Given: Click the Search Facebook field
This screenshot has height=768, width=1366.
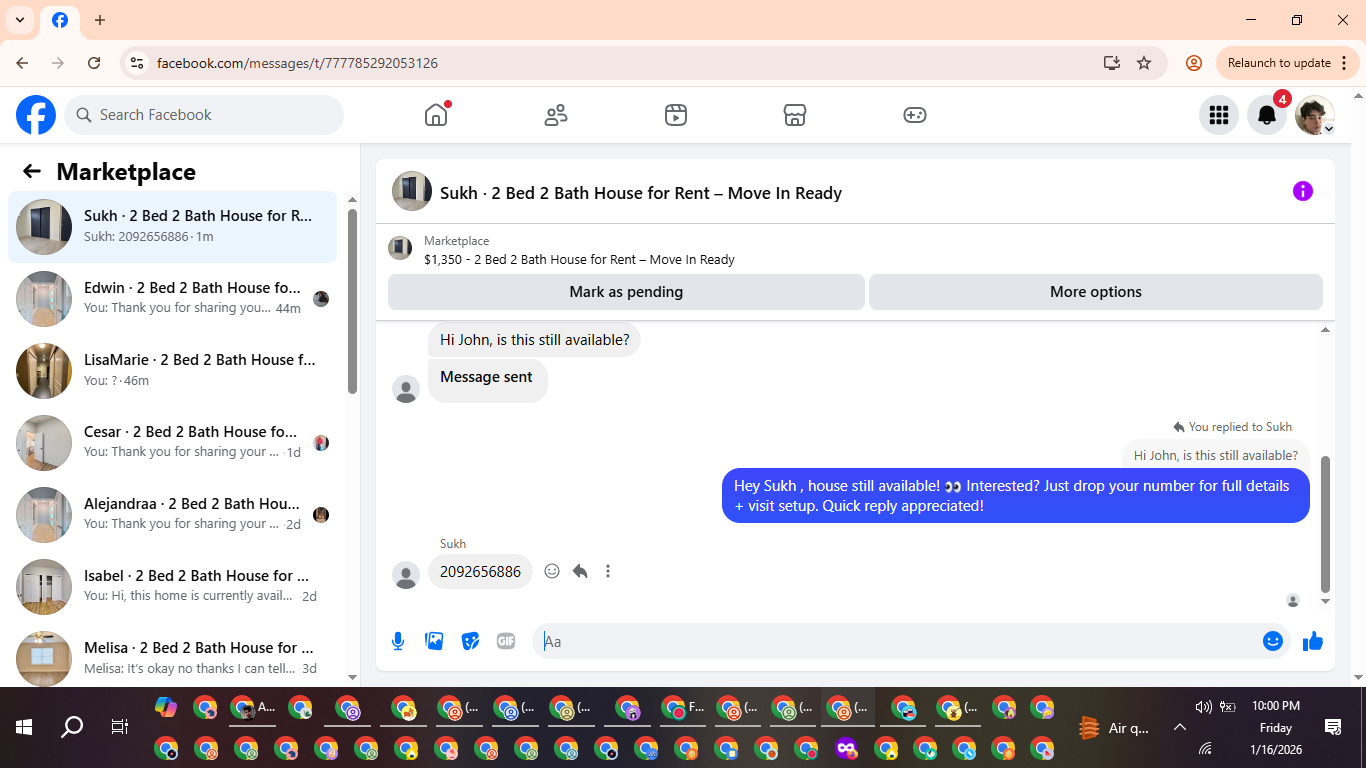Looking at the screenshot, I should click(x=204, y=115).
